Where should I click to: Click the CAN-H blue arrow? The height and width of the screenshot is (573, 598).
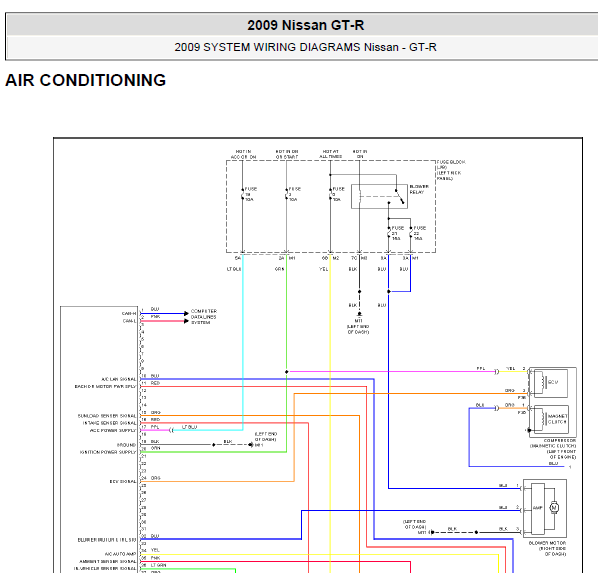coord(186,314)
